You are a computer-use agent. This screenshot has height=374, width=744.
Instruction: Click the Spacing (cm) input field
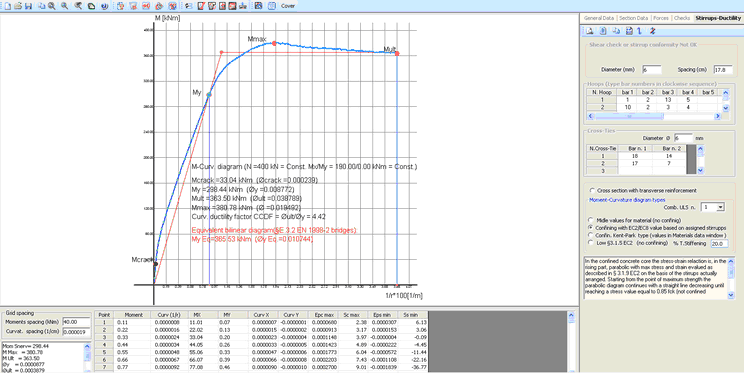click(x=723, y=70)
